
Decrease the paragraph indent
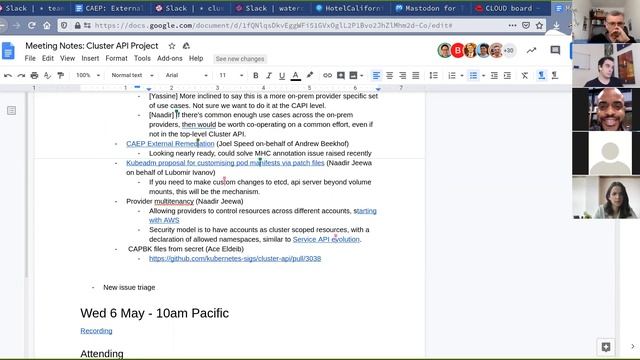494,76
